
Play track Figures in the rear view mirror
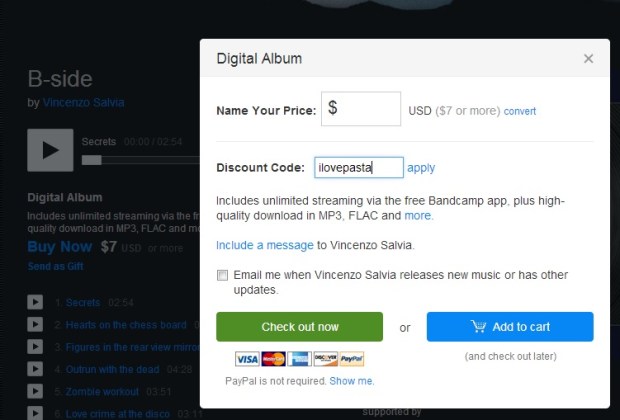click(35, 347)
